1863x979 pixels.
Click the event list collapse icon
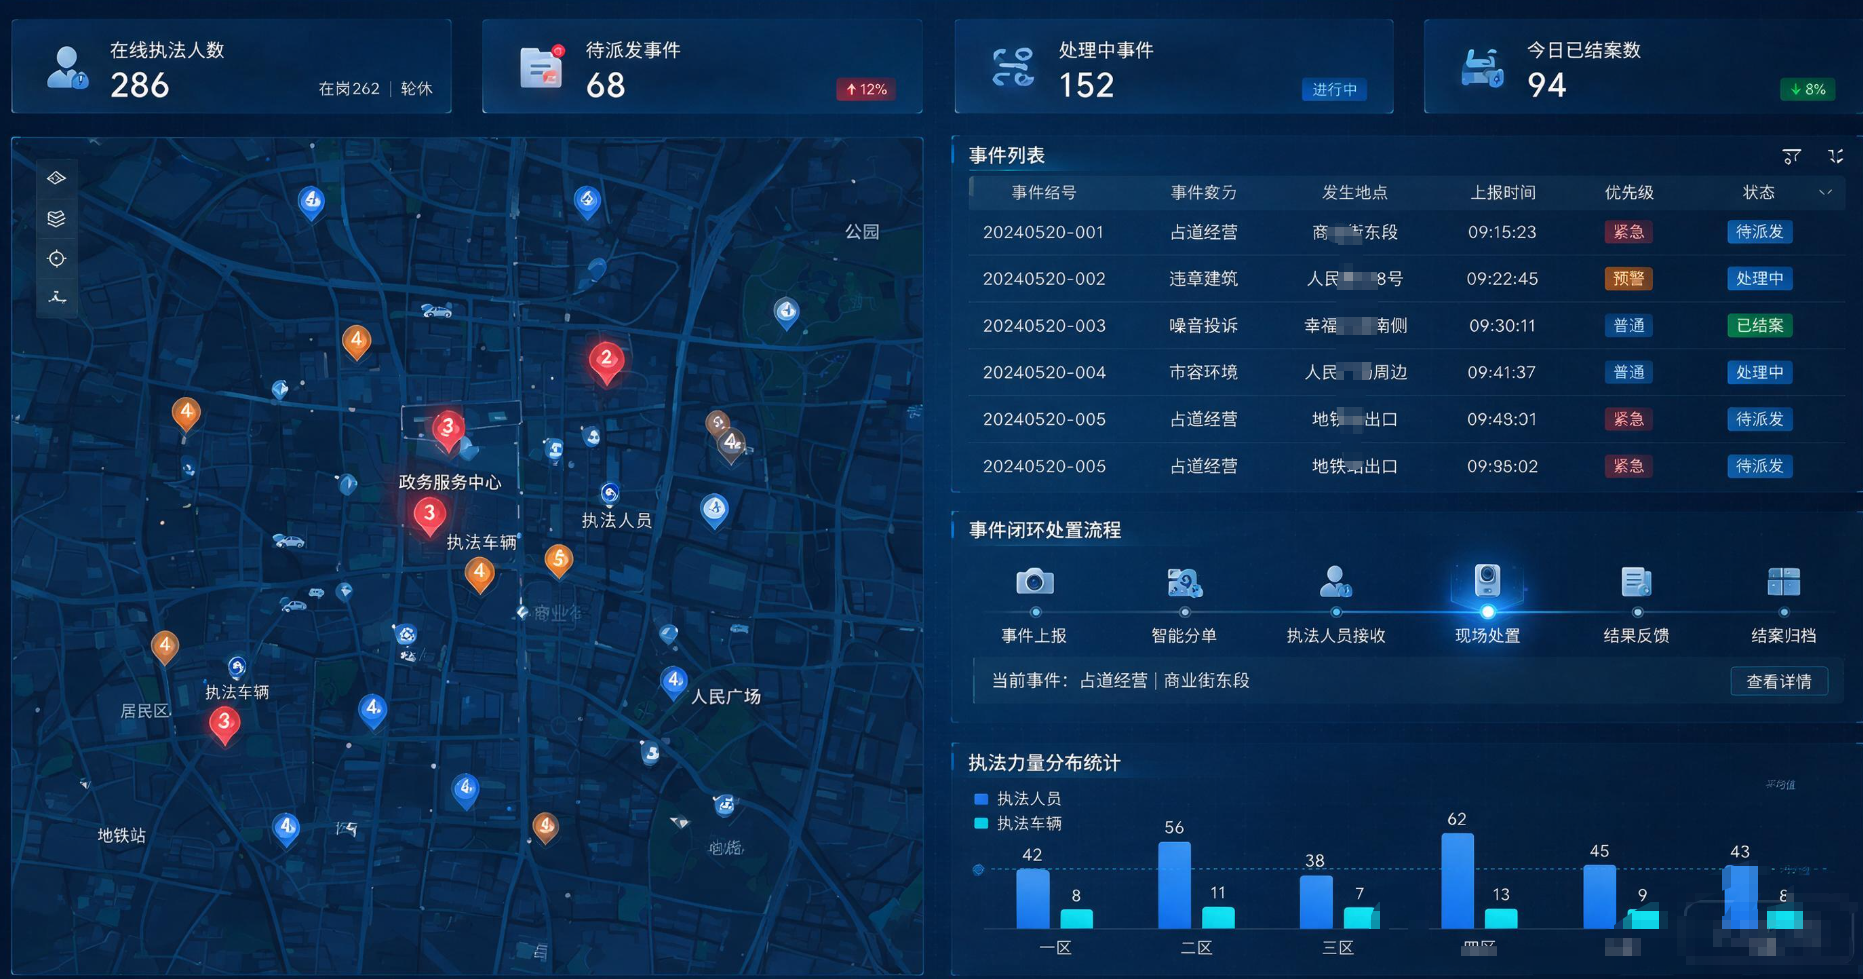pos(1836,156)
